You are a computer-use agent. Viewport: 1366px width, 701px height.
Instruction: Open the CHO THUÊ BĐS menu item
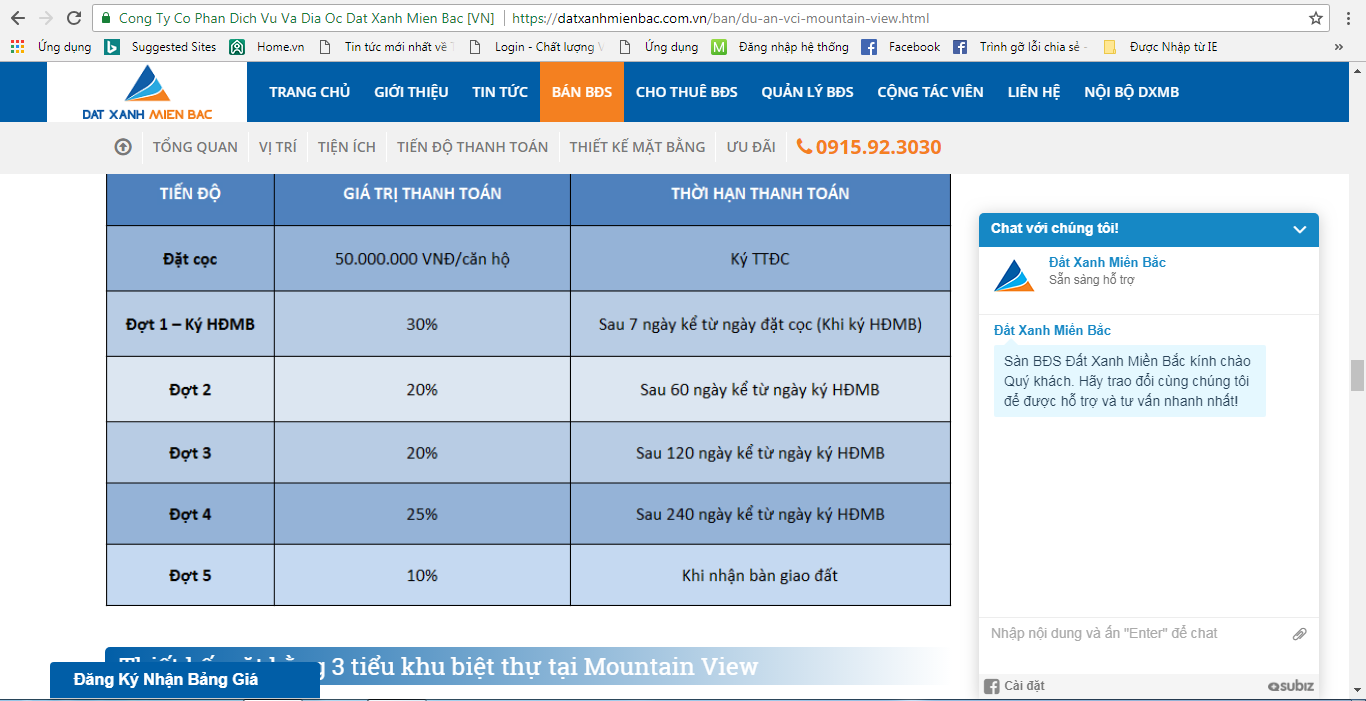(x=686, y=92)
